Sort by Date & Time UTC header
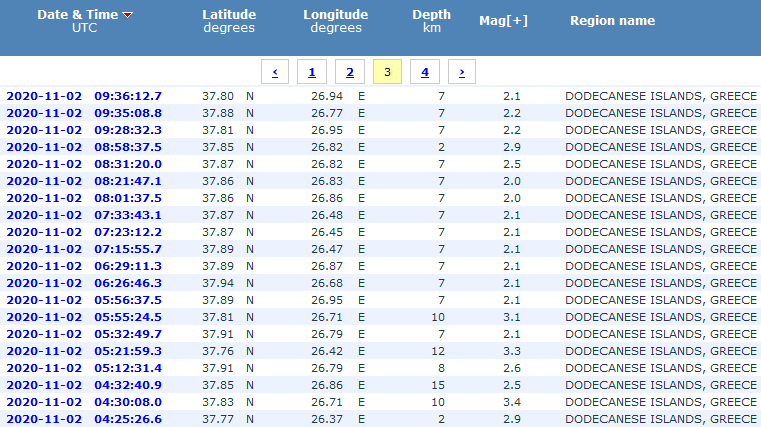The height and width of the screenshot is (427, 761). click(x=84, y=21)
